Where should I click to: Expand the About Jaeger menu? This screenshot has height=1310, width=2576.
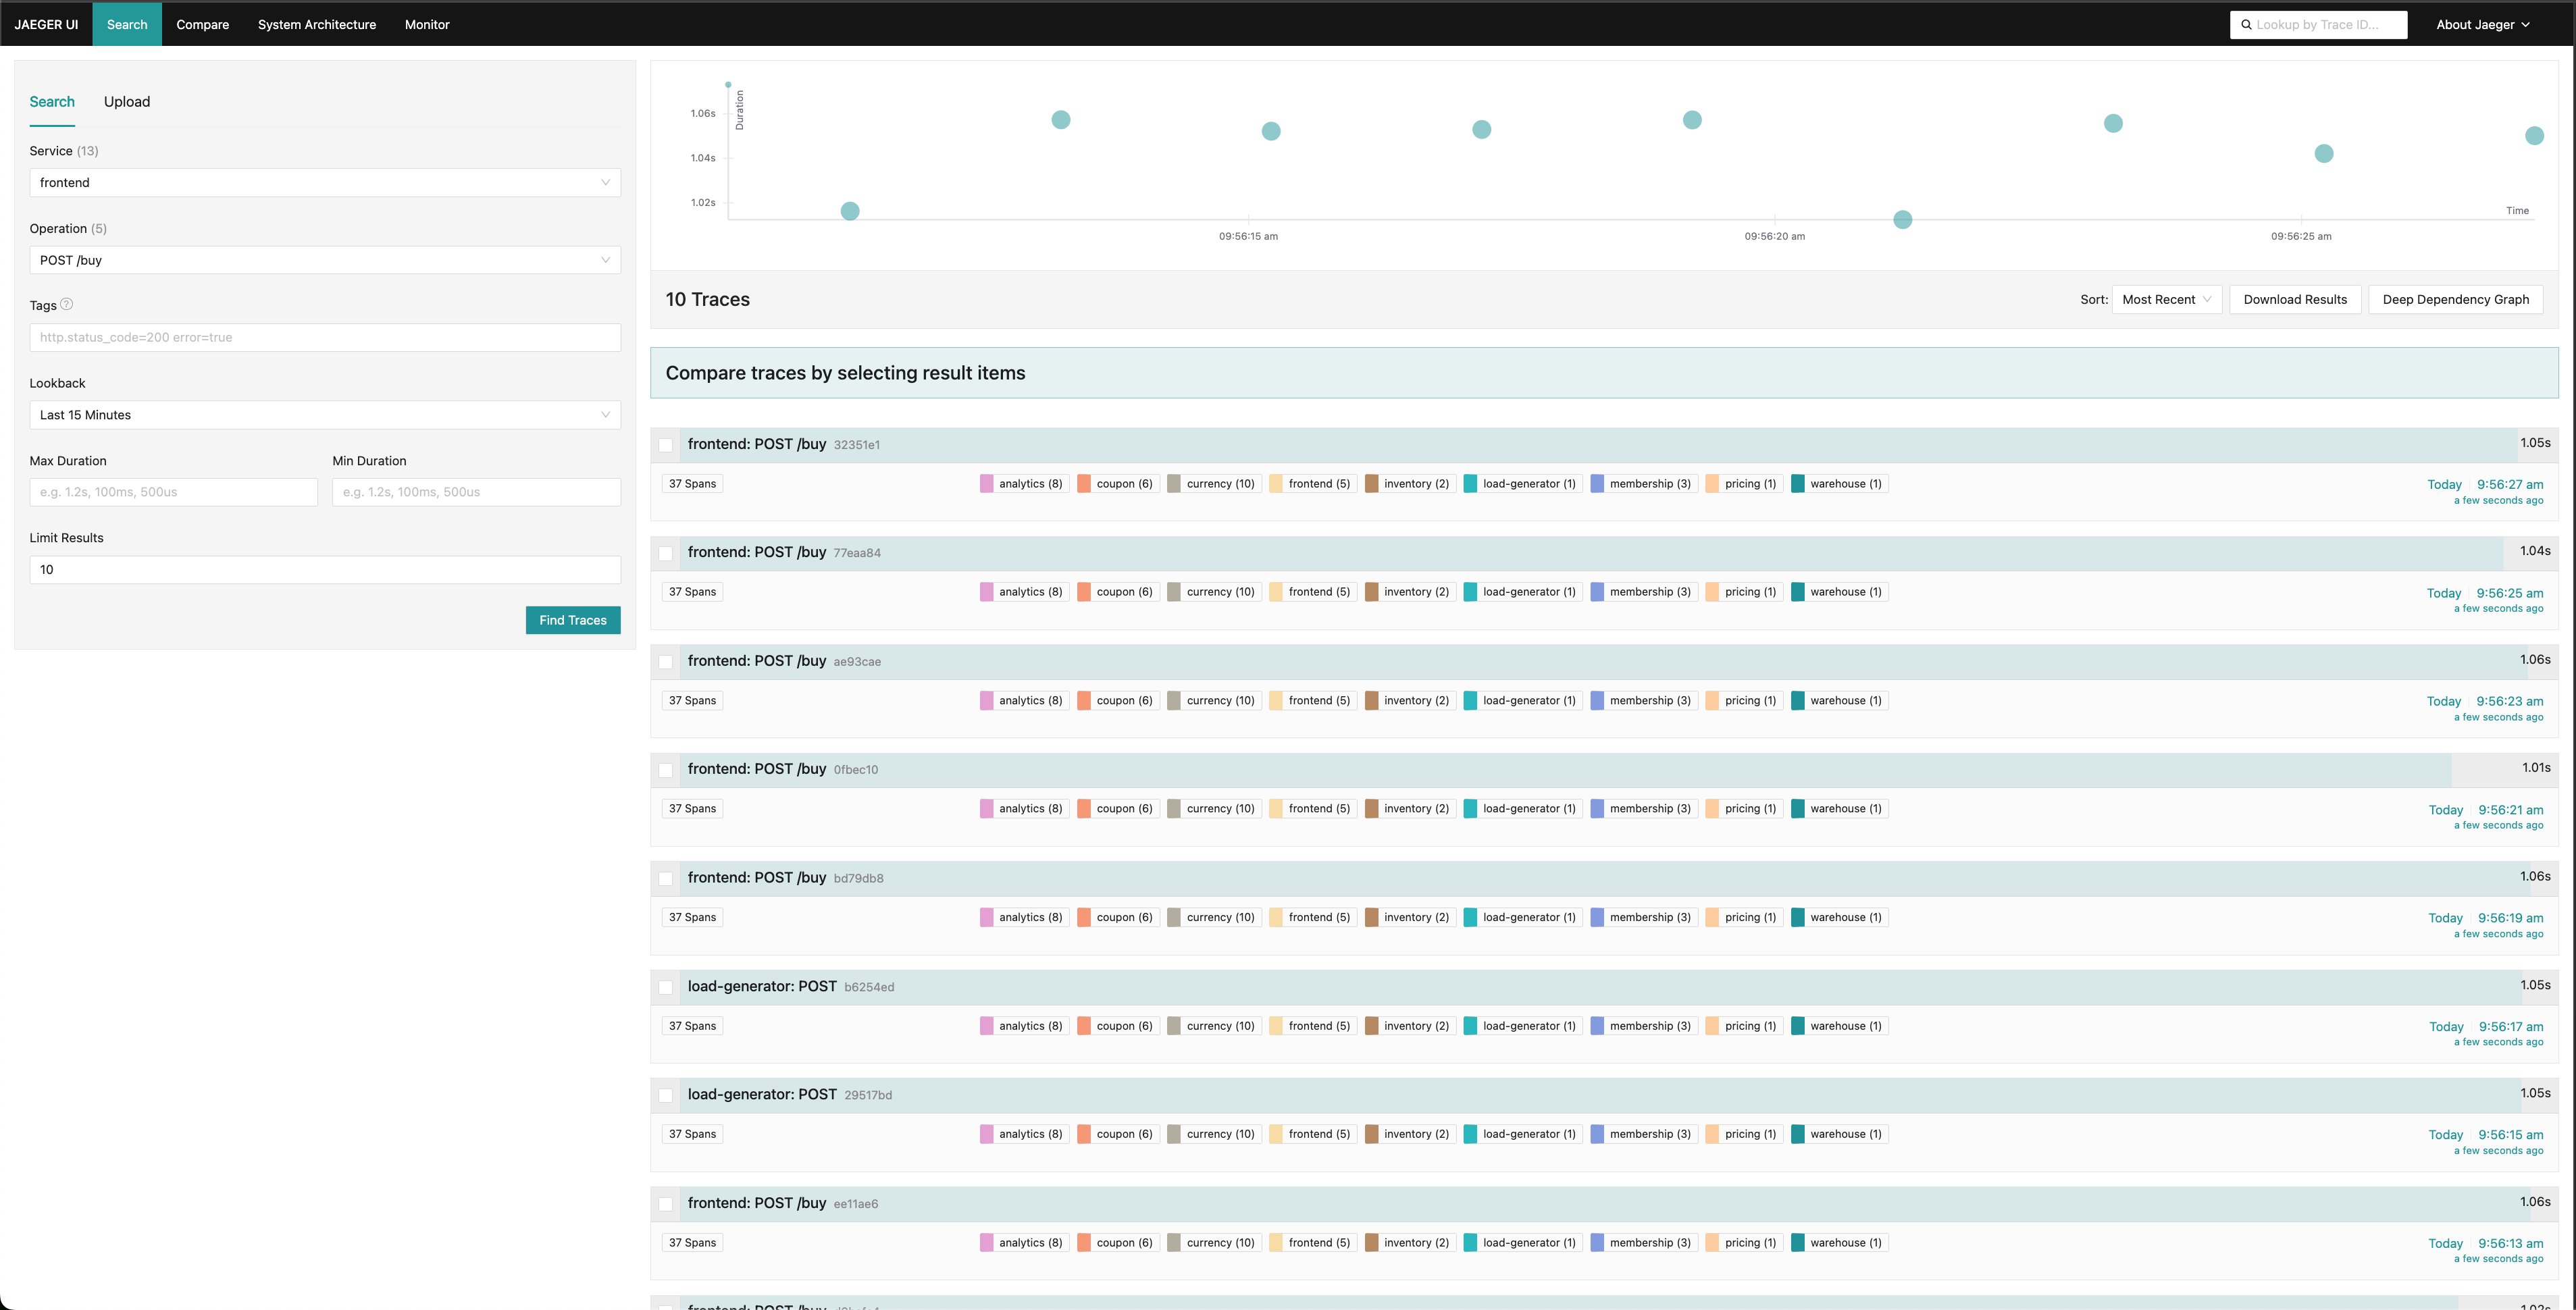[x=2482, y=25]
